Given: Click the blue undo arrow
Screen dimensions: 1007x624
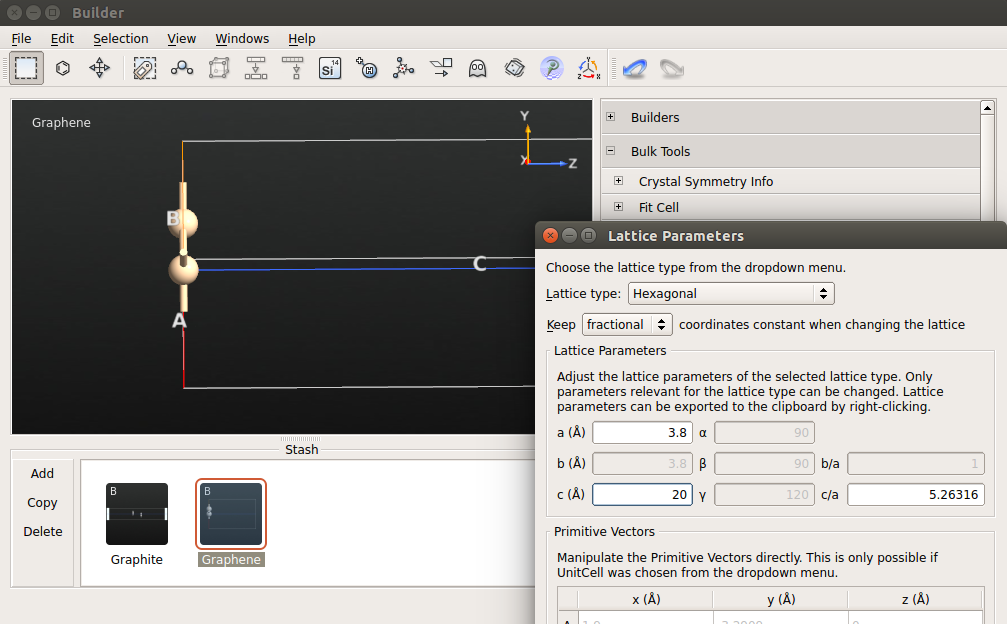Looking at the screenshot, I should [x=635, y=68].
